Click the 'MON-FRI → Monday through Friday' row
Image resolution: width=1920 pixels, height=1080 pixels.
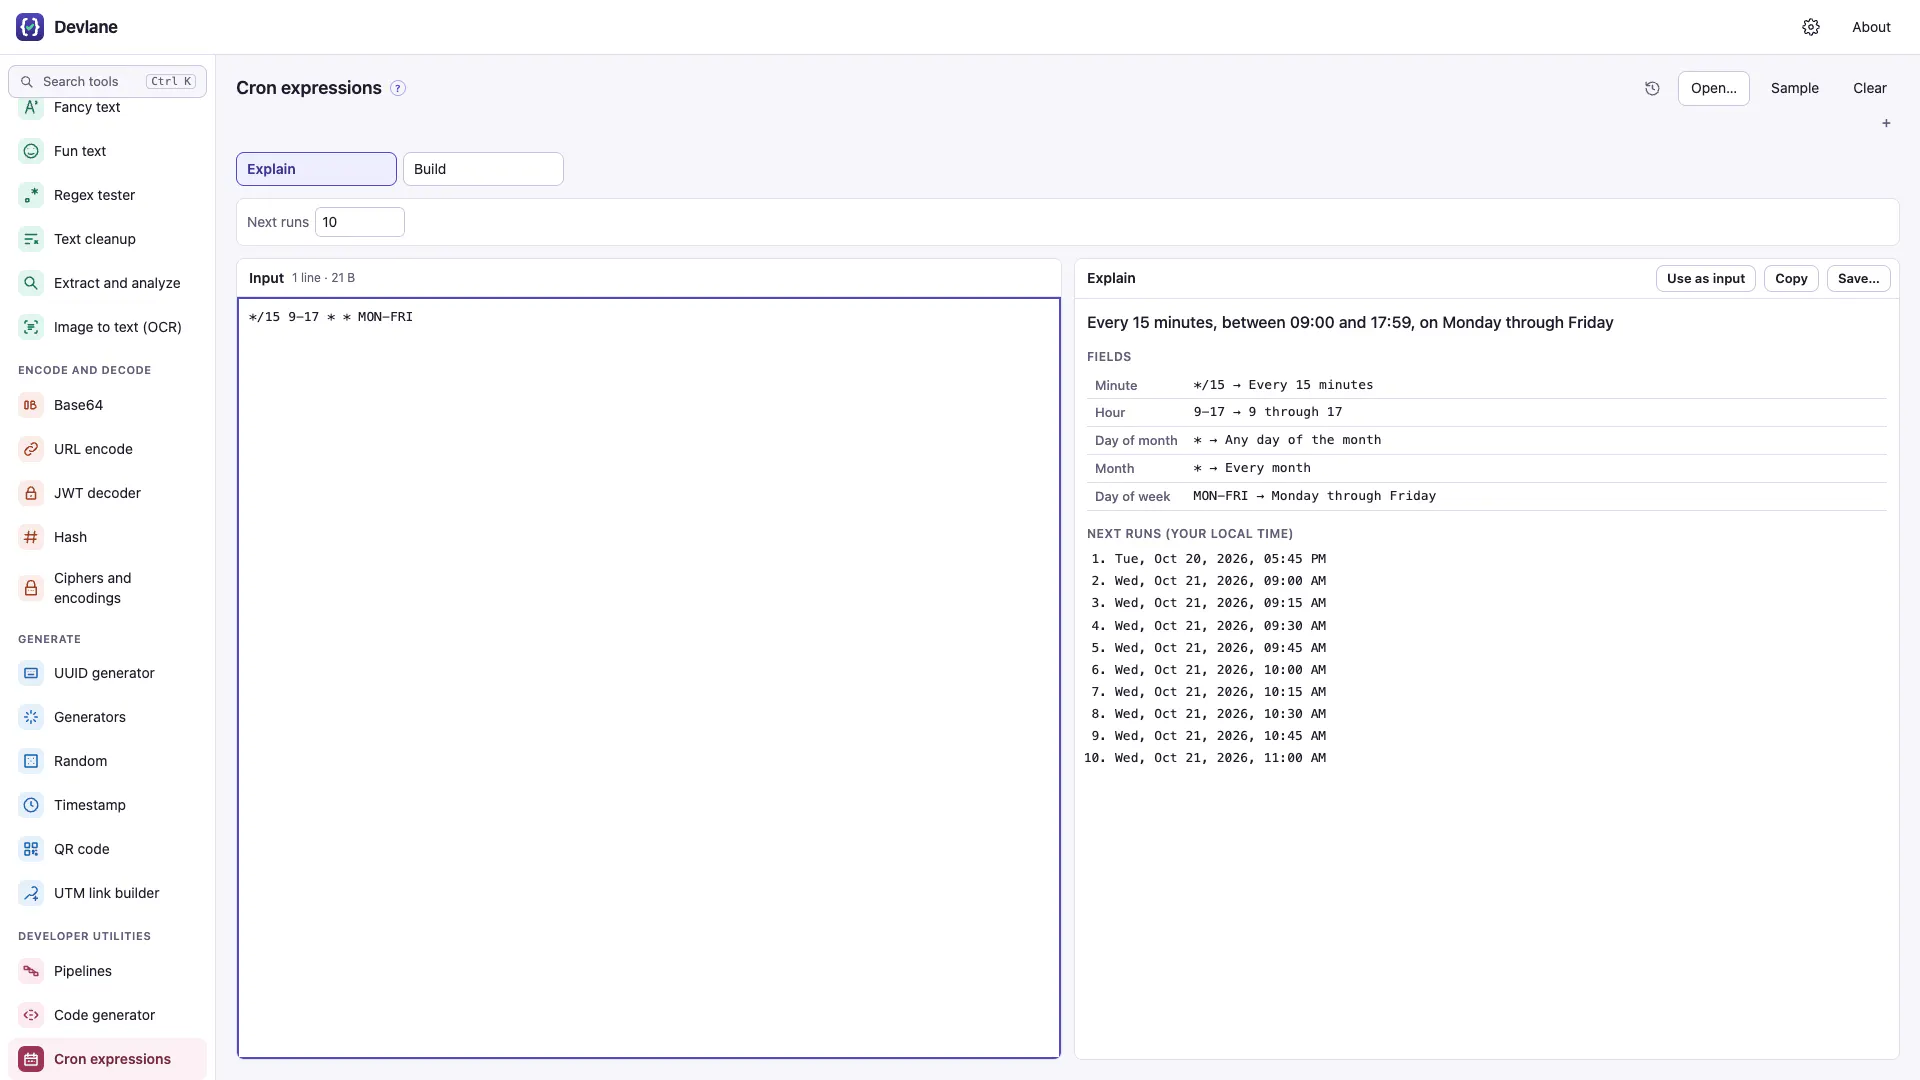point(1487,496)
